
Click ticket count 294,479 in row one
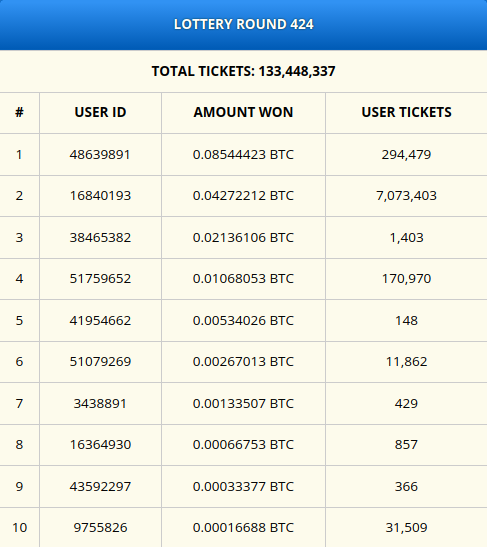point(406,155)
